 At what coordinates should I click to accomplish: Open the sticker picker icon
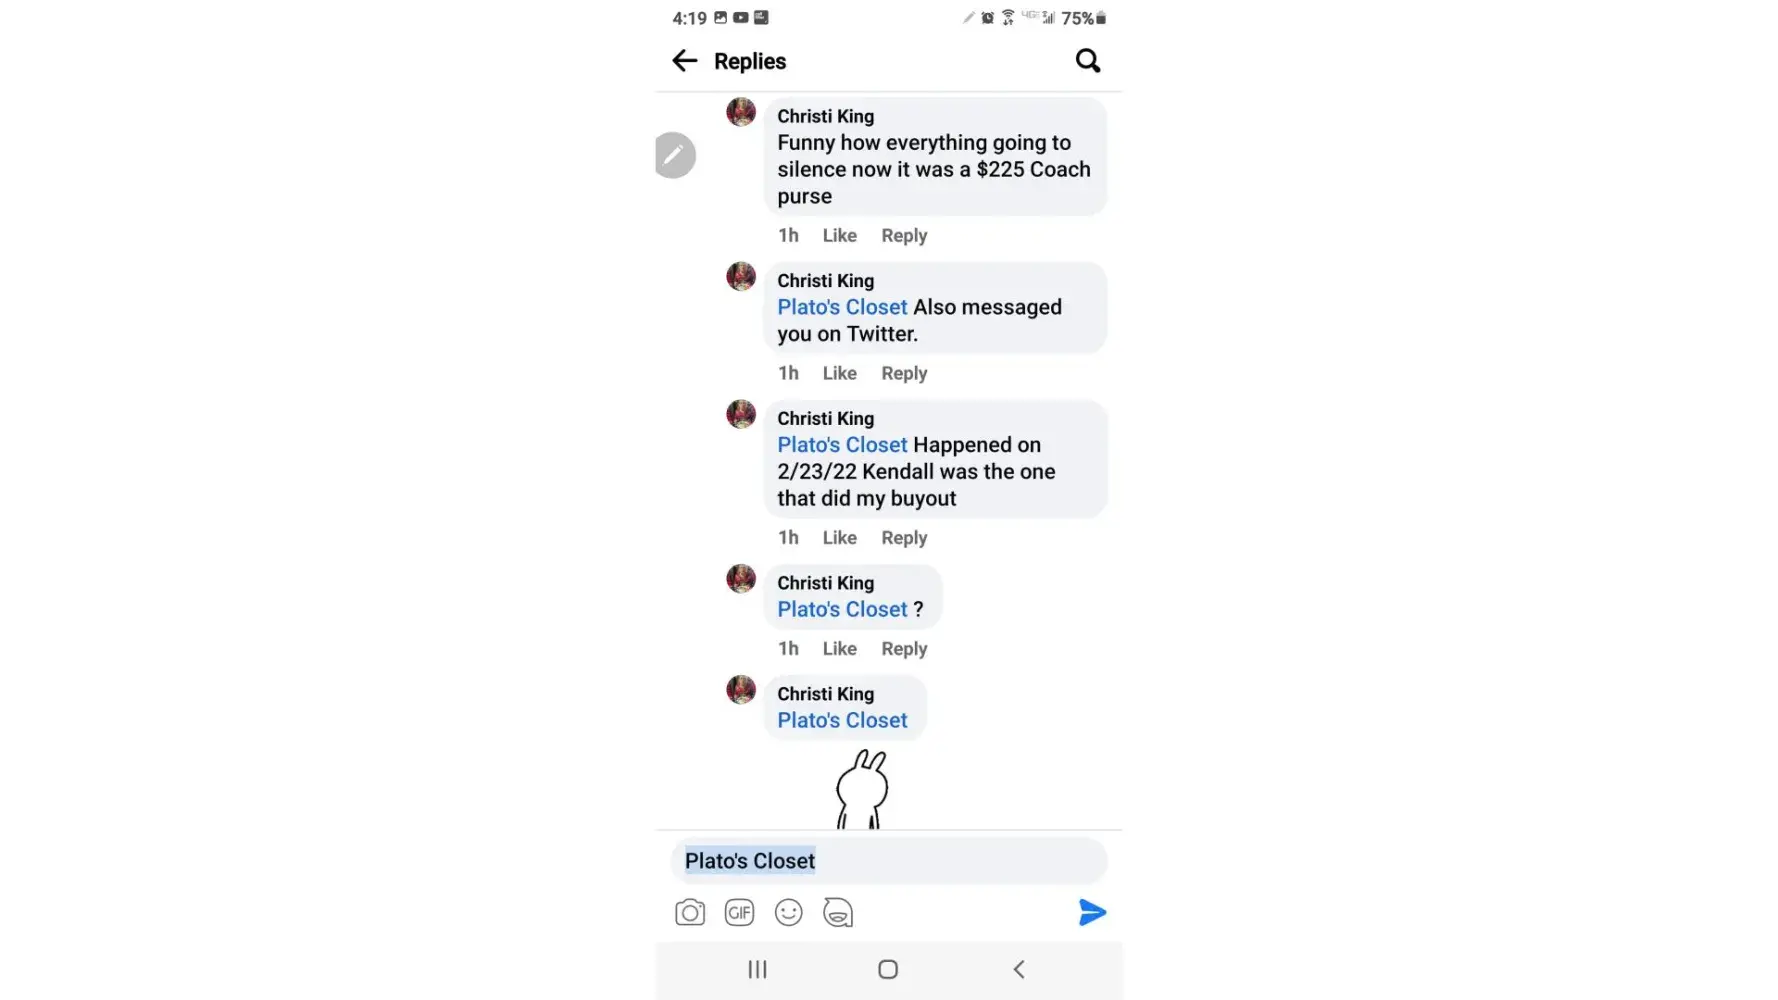tap(838, 912)
